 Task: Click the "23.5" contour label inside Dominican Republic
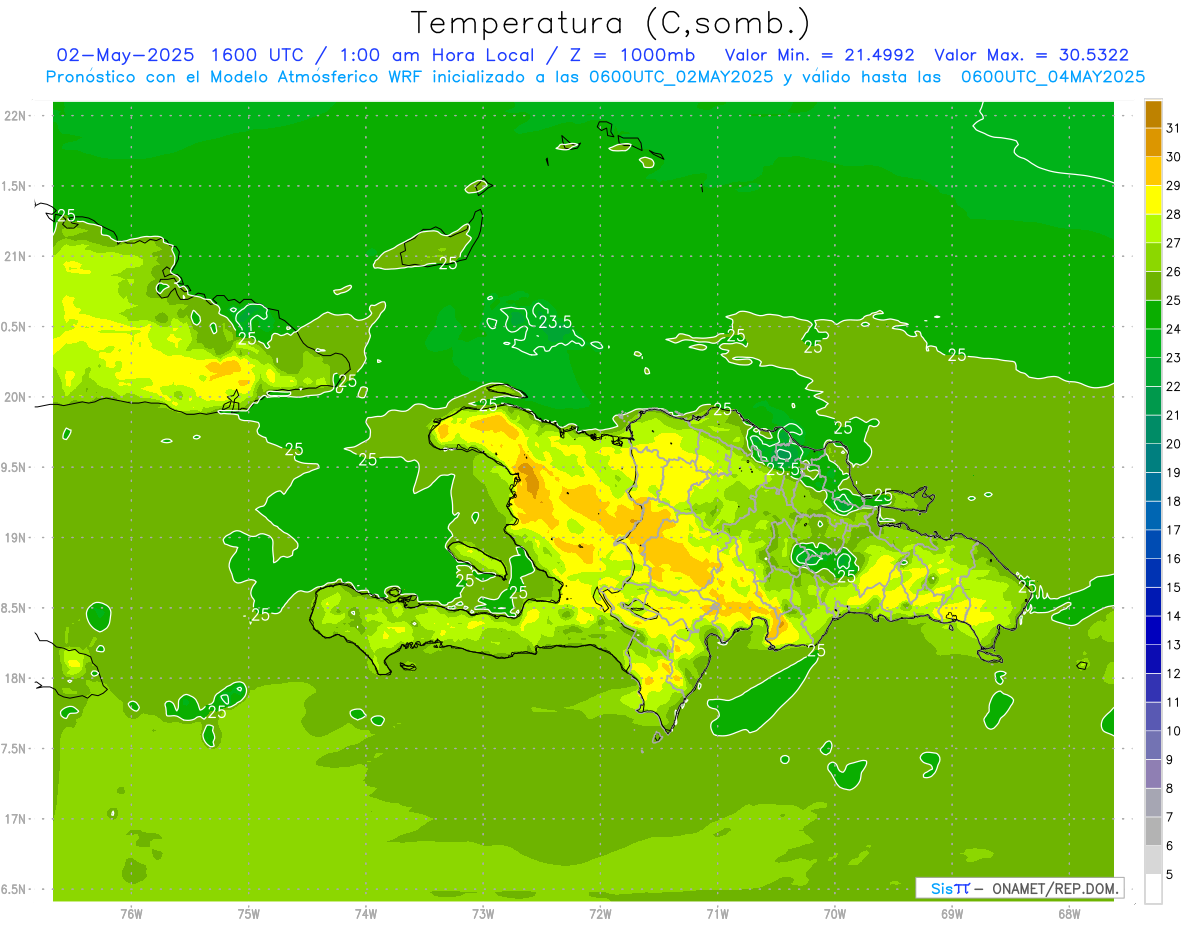pos(783,468)
